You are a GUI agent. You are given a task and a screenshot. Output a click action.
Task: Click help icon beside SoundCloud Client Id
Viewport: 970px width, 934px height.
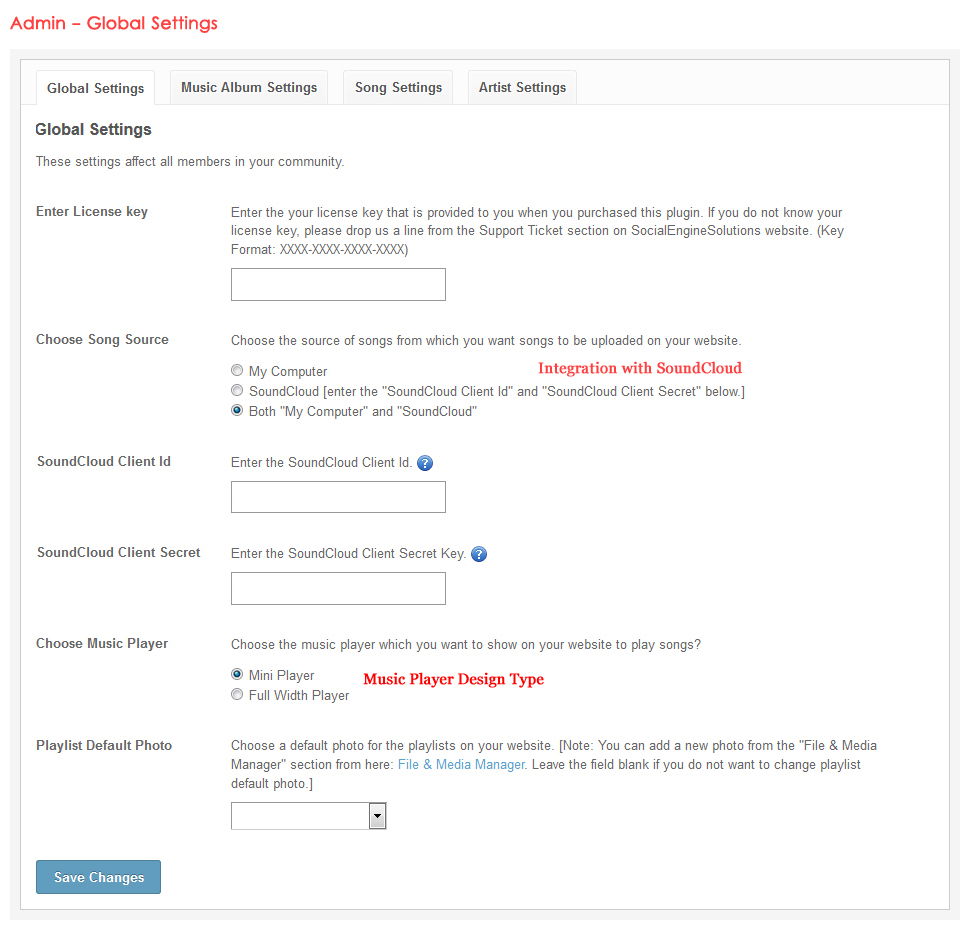425,463
